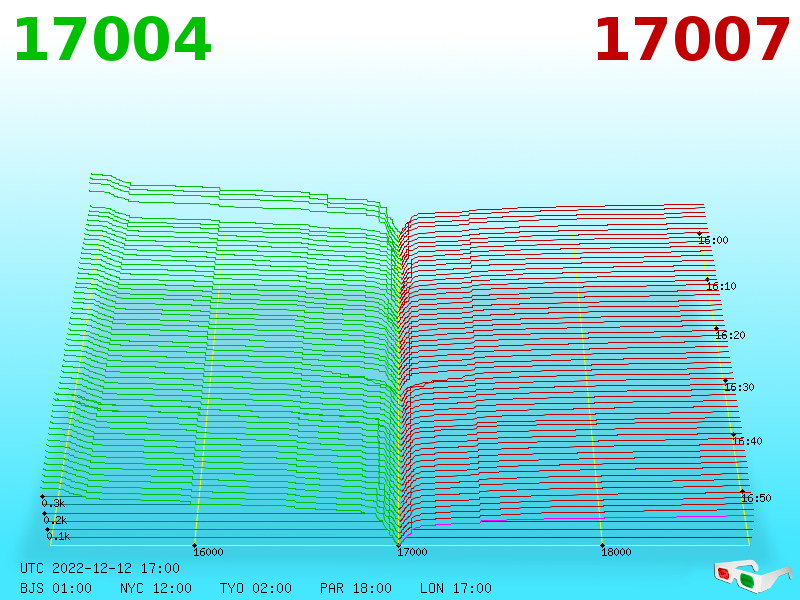Click the 0.3k volume axis label

click(53, 503)
